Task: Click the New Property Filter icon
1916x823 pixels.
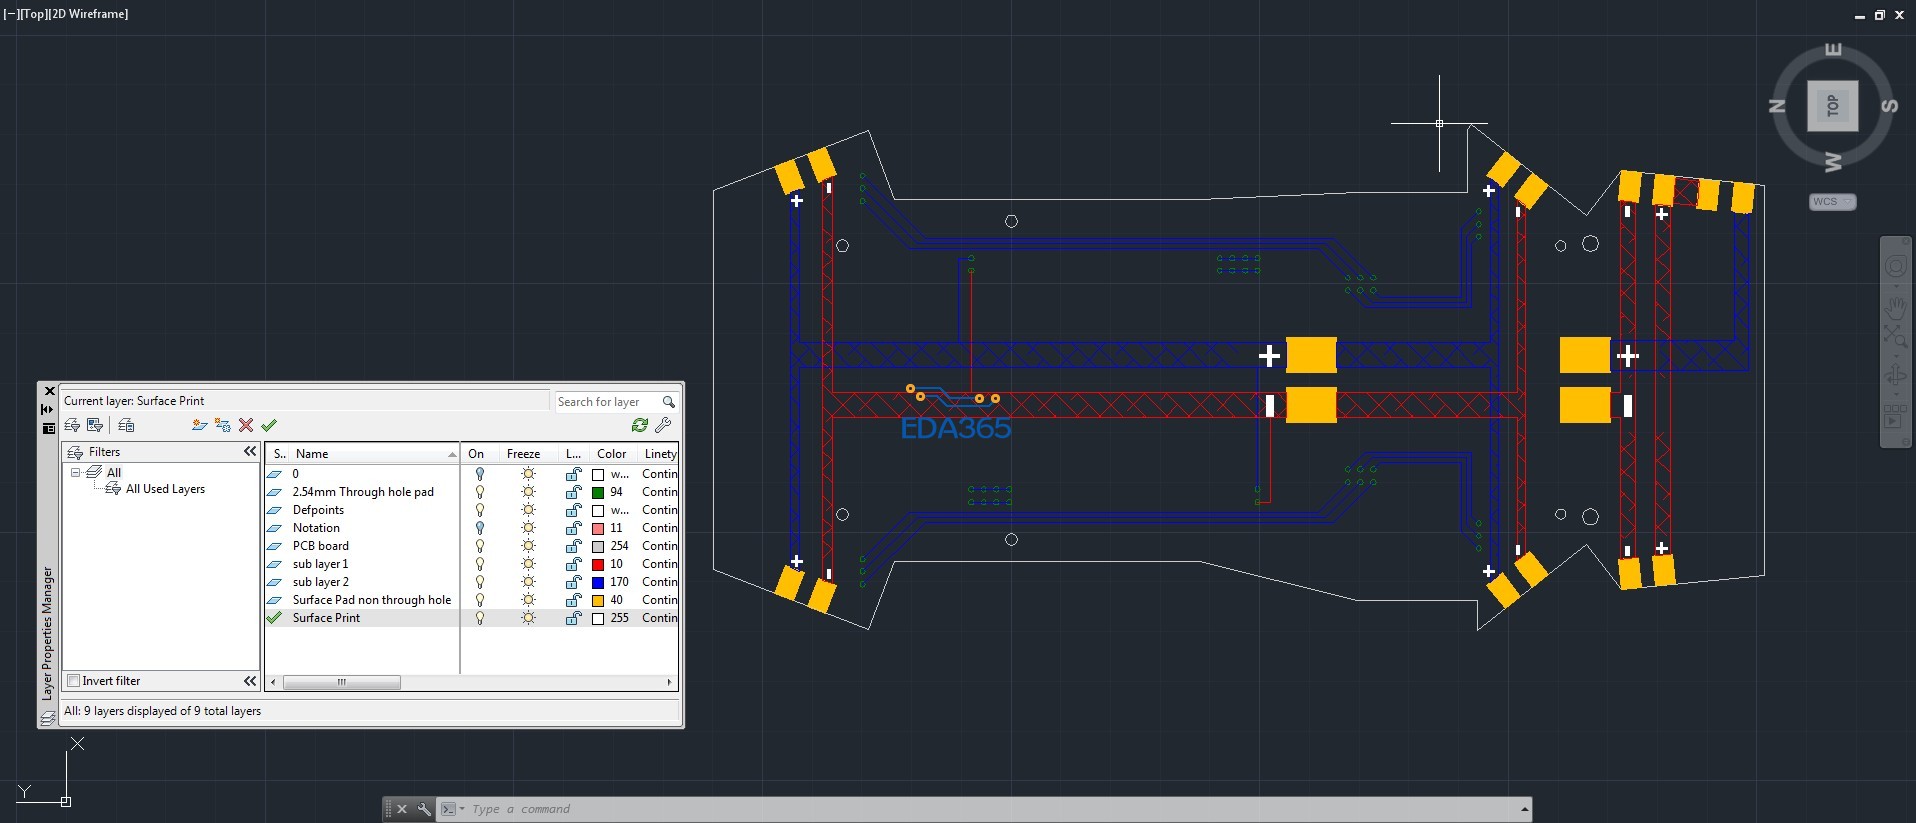Action: coord(73,425)
